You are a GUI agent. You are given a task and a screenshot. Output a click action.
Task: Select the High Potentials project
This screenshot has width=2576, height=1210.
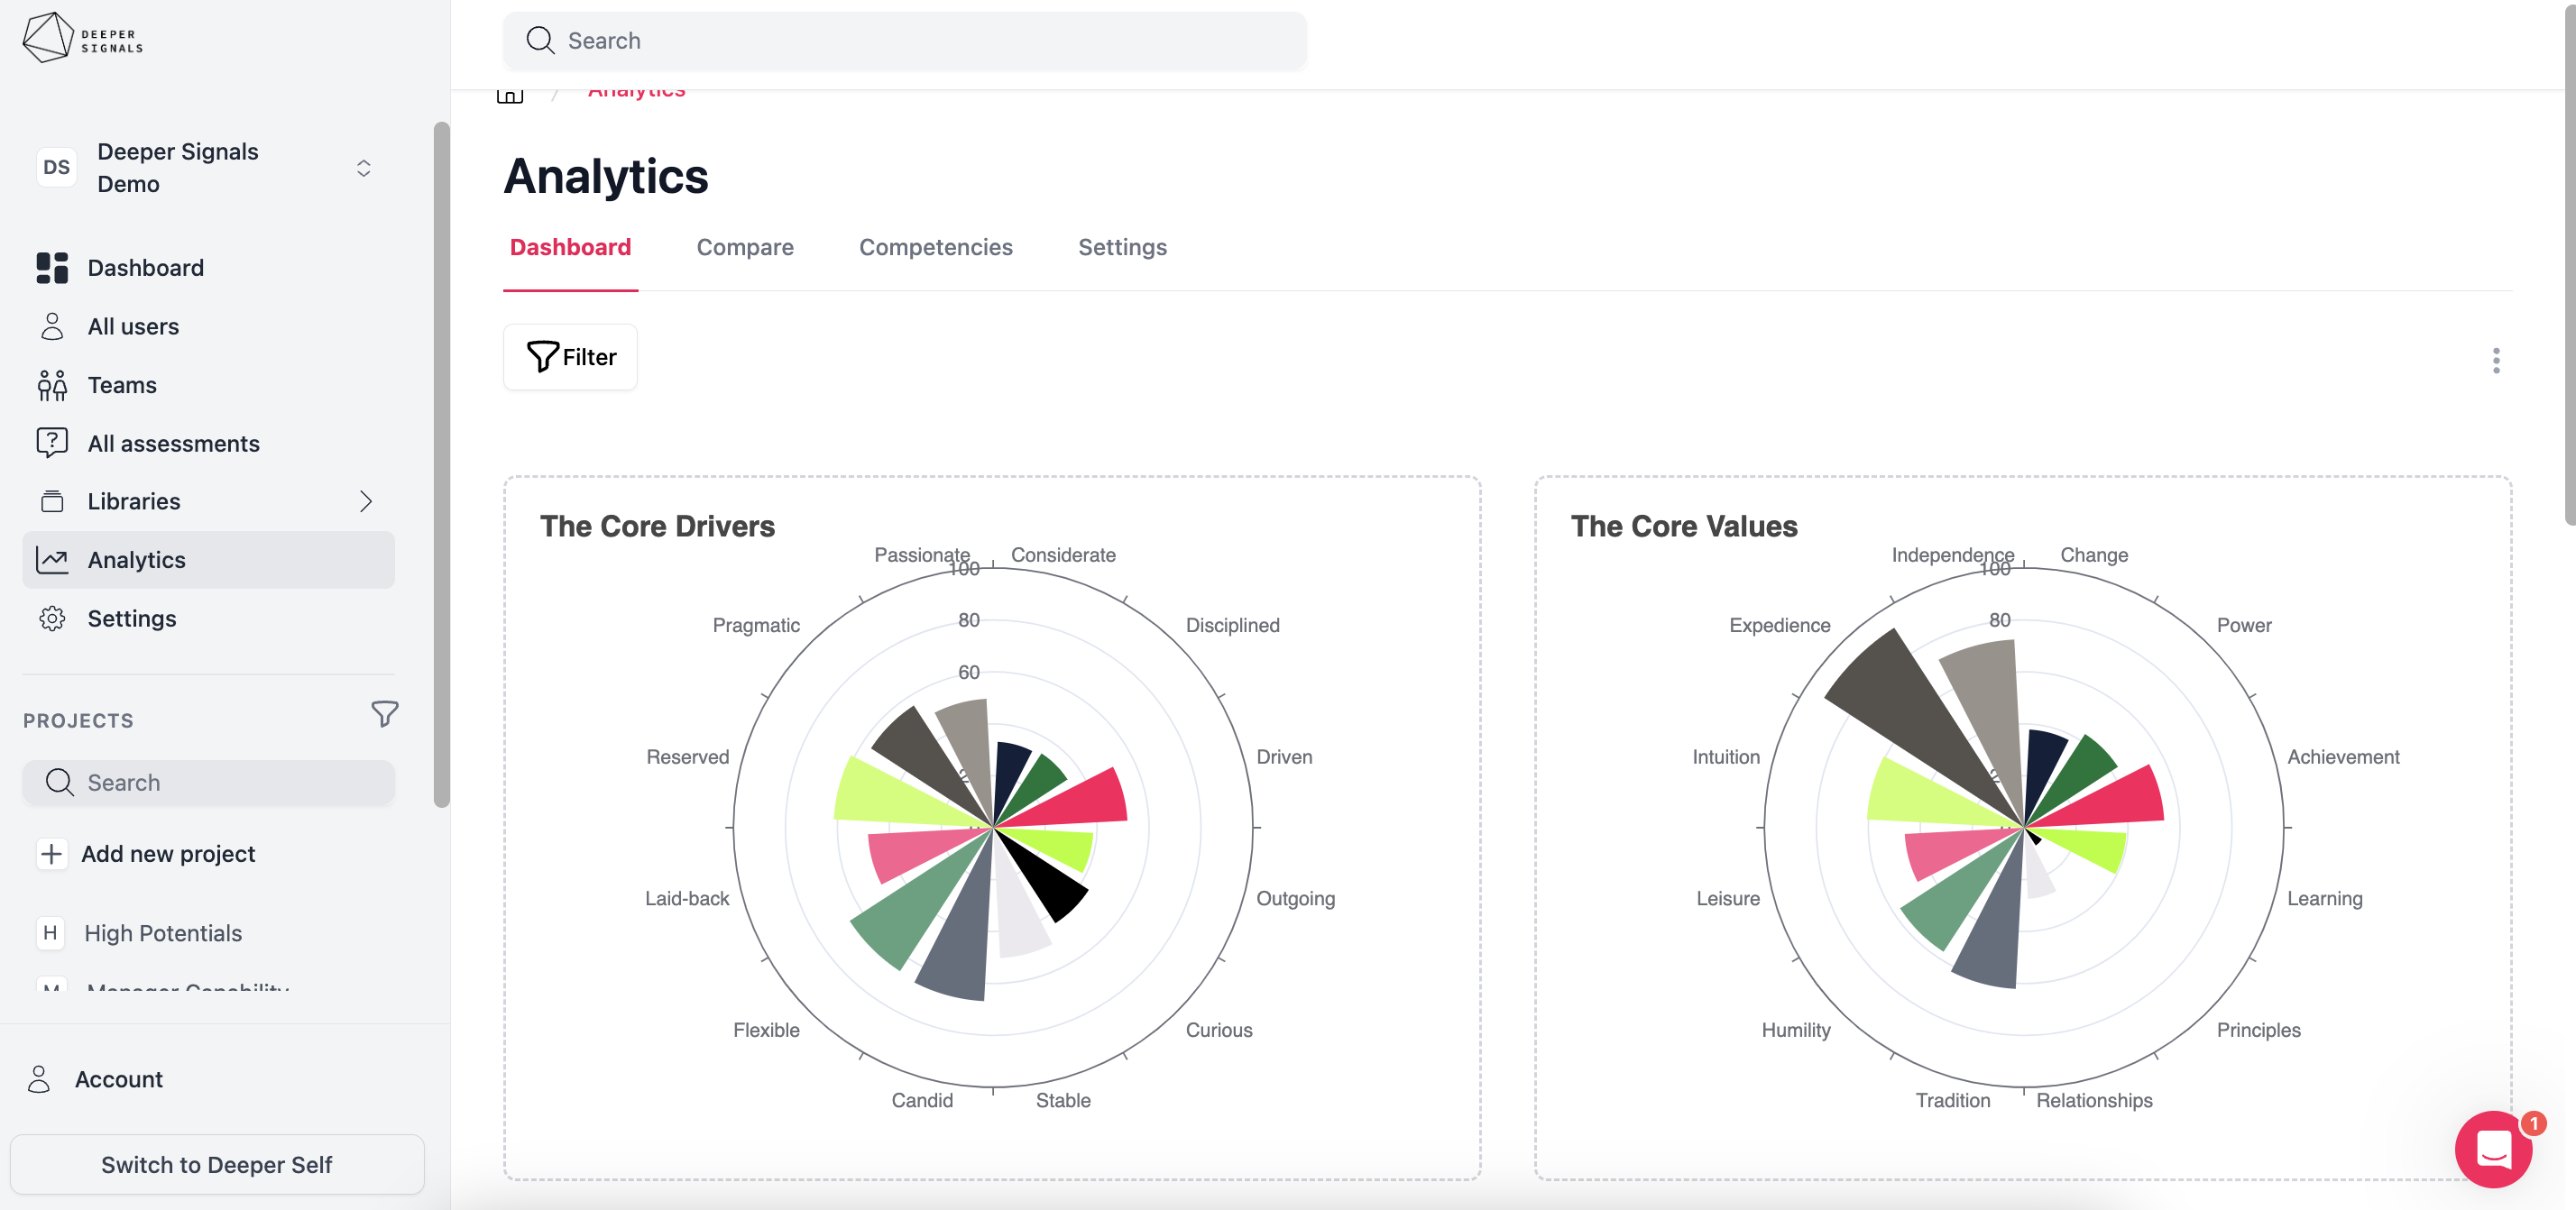[163, 932]
